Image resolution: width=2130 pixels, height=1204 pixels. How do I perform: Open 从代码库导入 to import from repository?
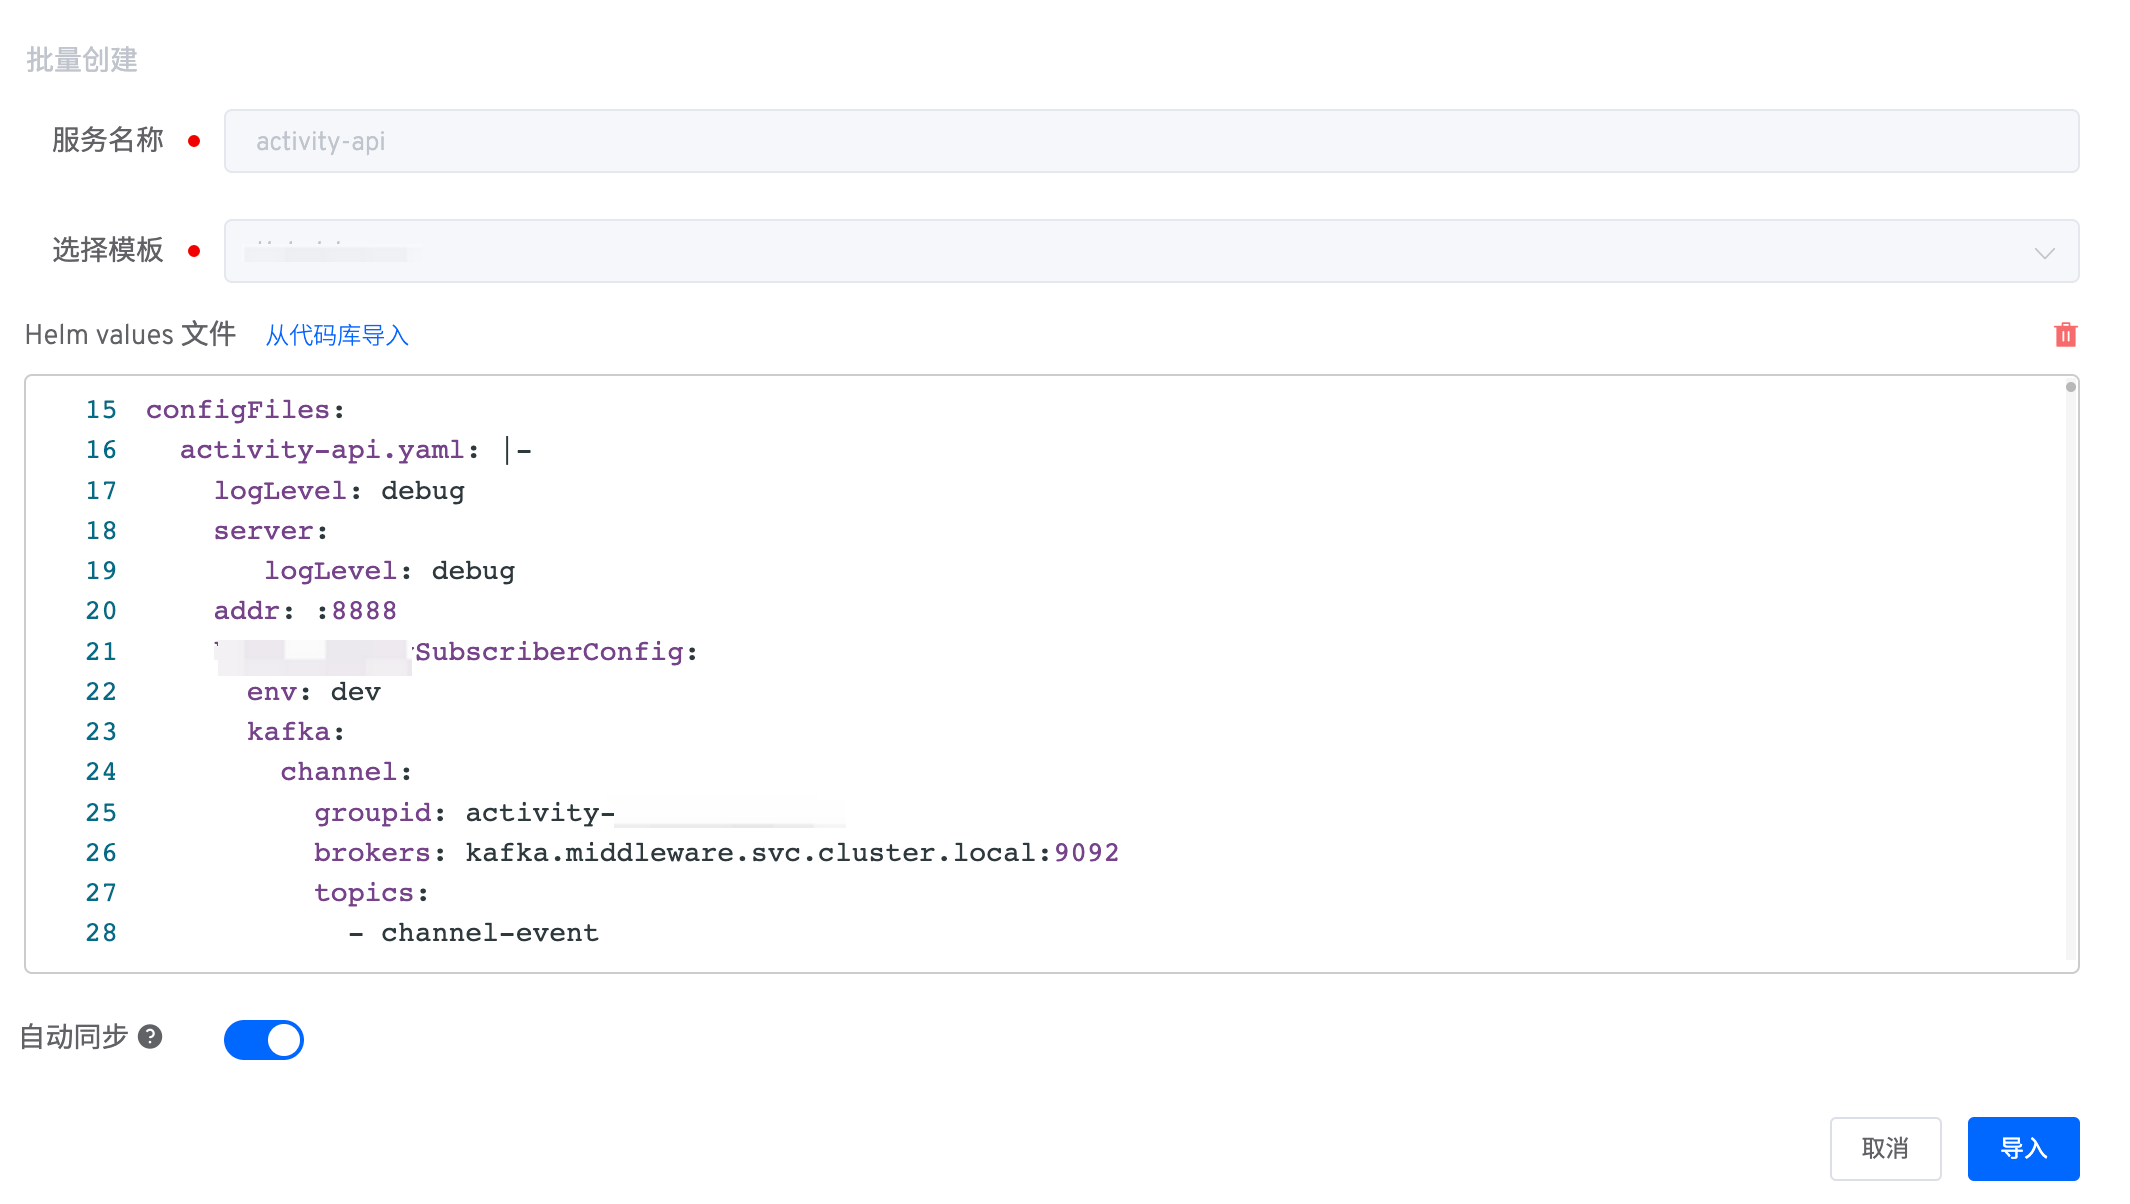coord(336,335)
